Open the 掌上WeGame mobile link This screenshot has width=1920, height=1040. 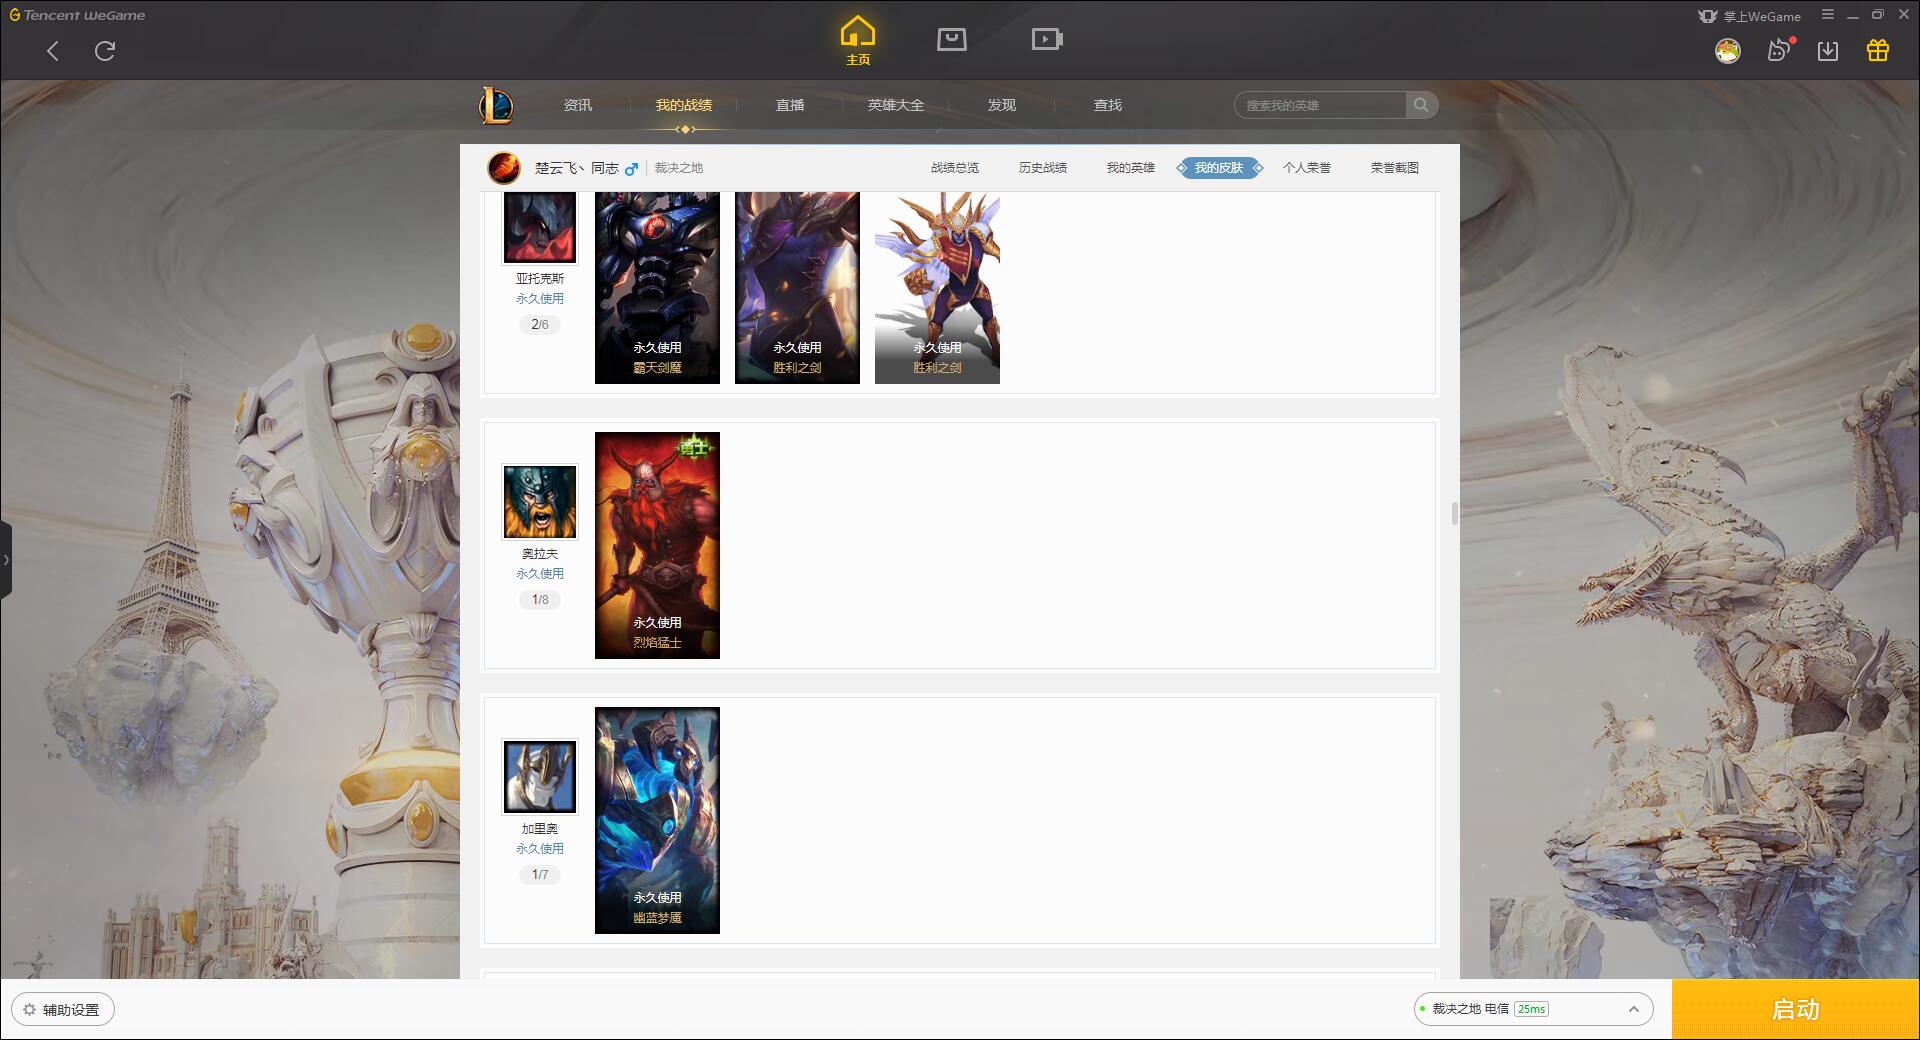point(1750,16)
